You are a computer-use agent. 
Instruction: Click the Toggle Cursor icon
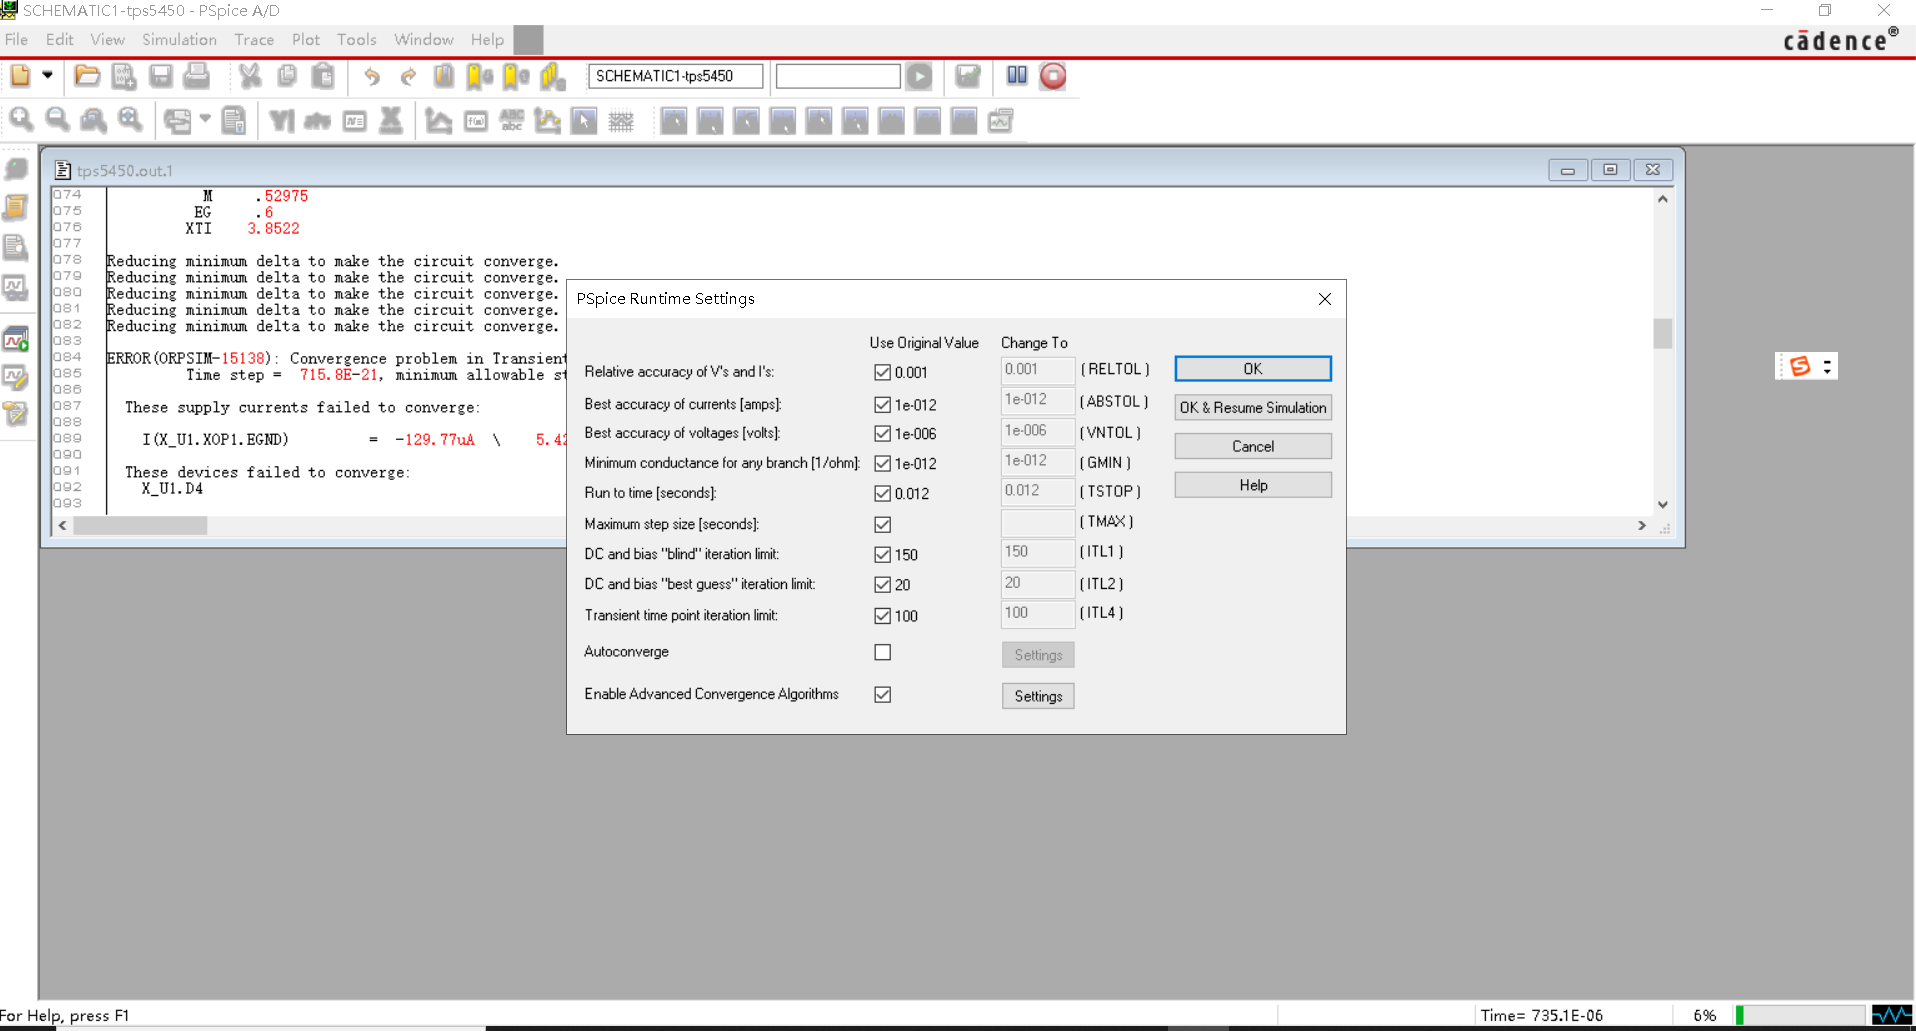pyautogui.click(x=584, y=121)
